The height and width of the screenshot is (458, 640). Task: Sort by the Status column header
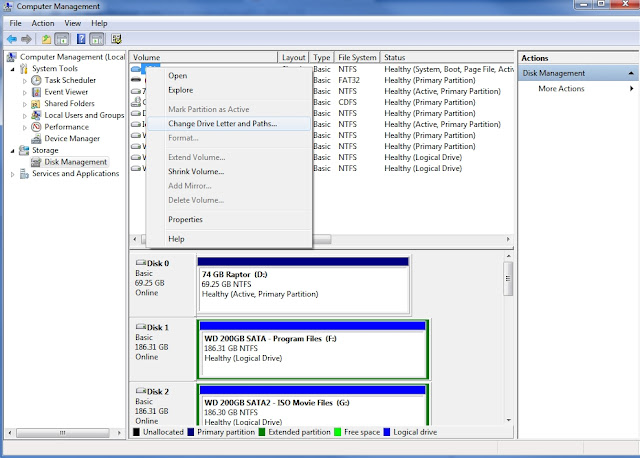(x=447, y=57)
